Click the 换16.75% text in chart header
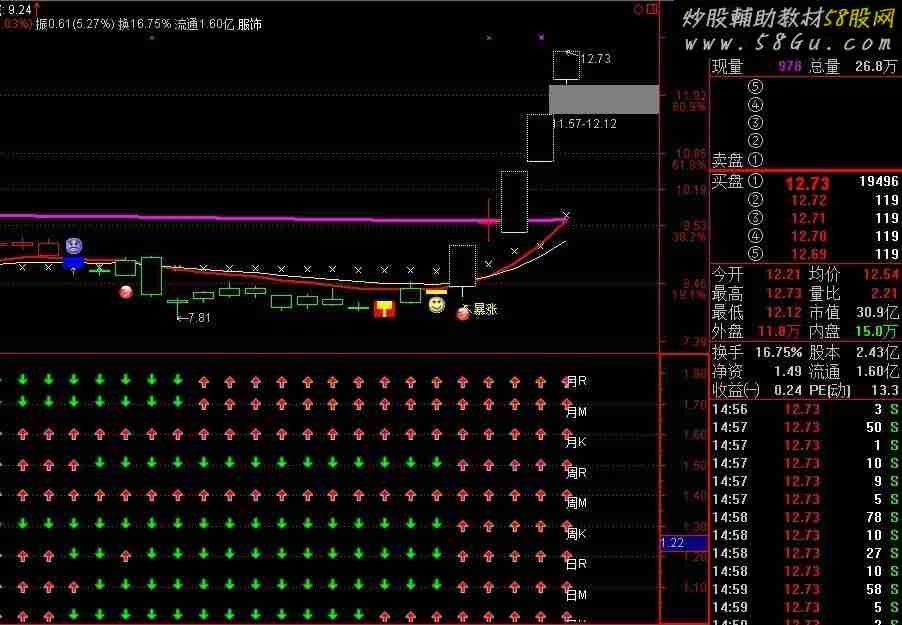This screenshot has width=902, height=625. click(x=144, y=24)
